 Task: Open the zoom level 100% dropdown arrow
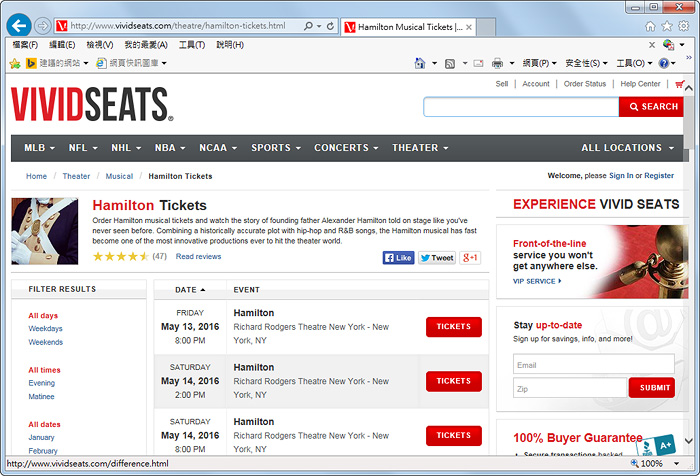676,463
